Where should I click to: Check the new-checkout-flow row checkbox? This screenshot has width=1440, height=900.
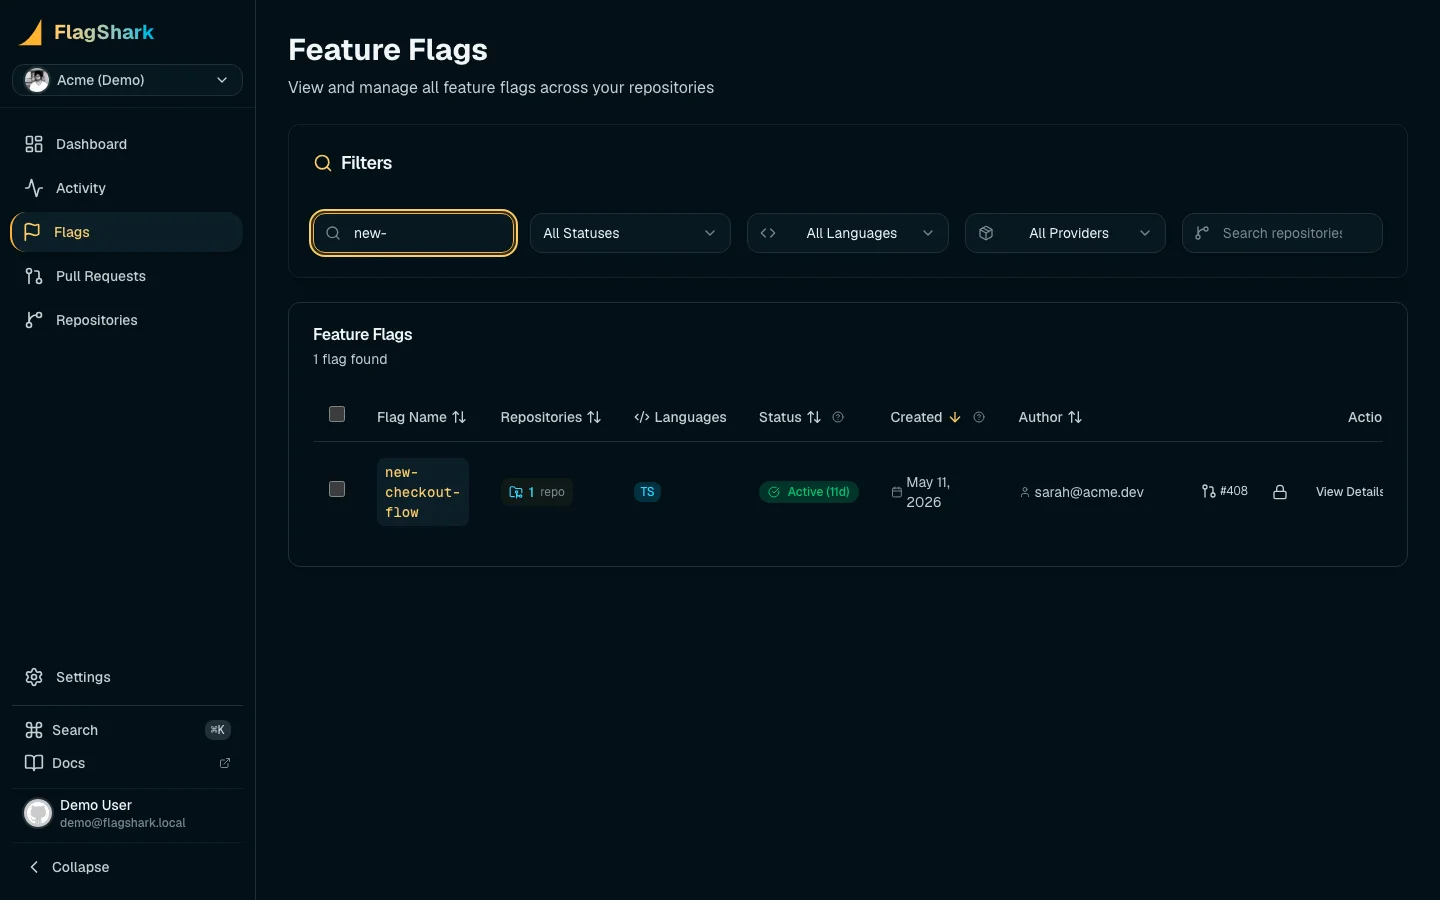click(337, 489)
